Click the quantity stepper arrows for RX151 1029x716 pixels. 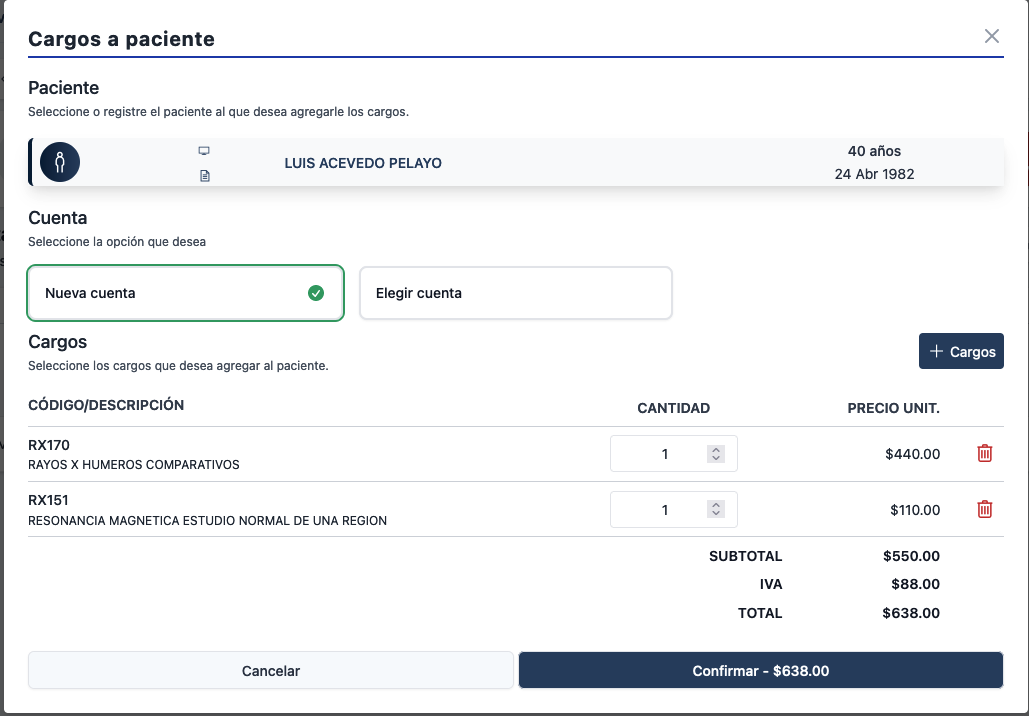[716, 510]
